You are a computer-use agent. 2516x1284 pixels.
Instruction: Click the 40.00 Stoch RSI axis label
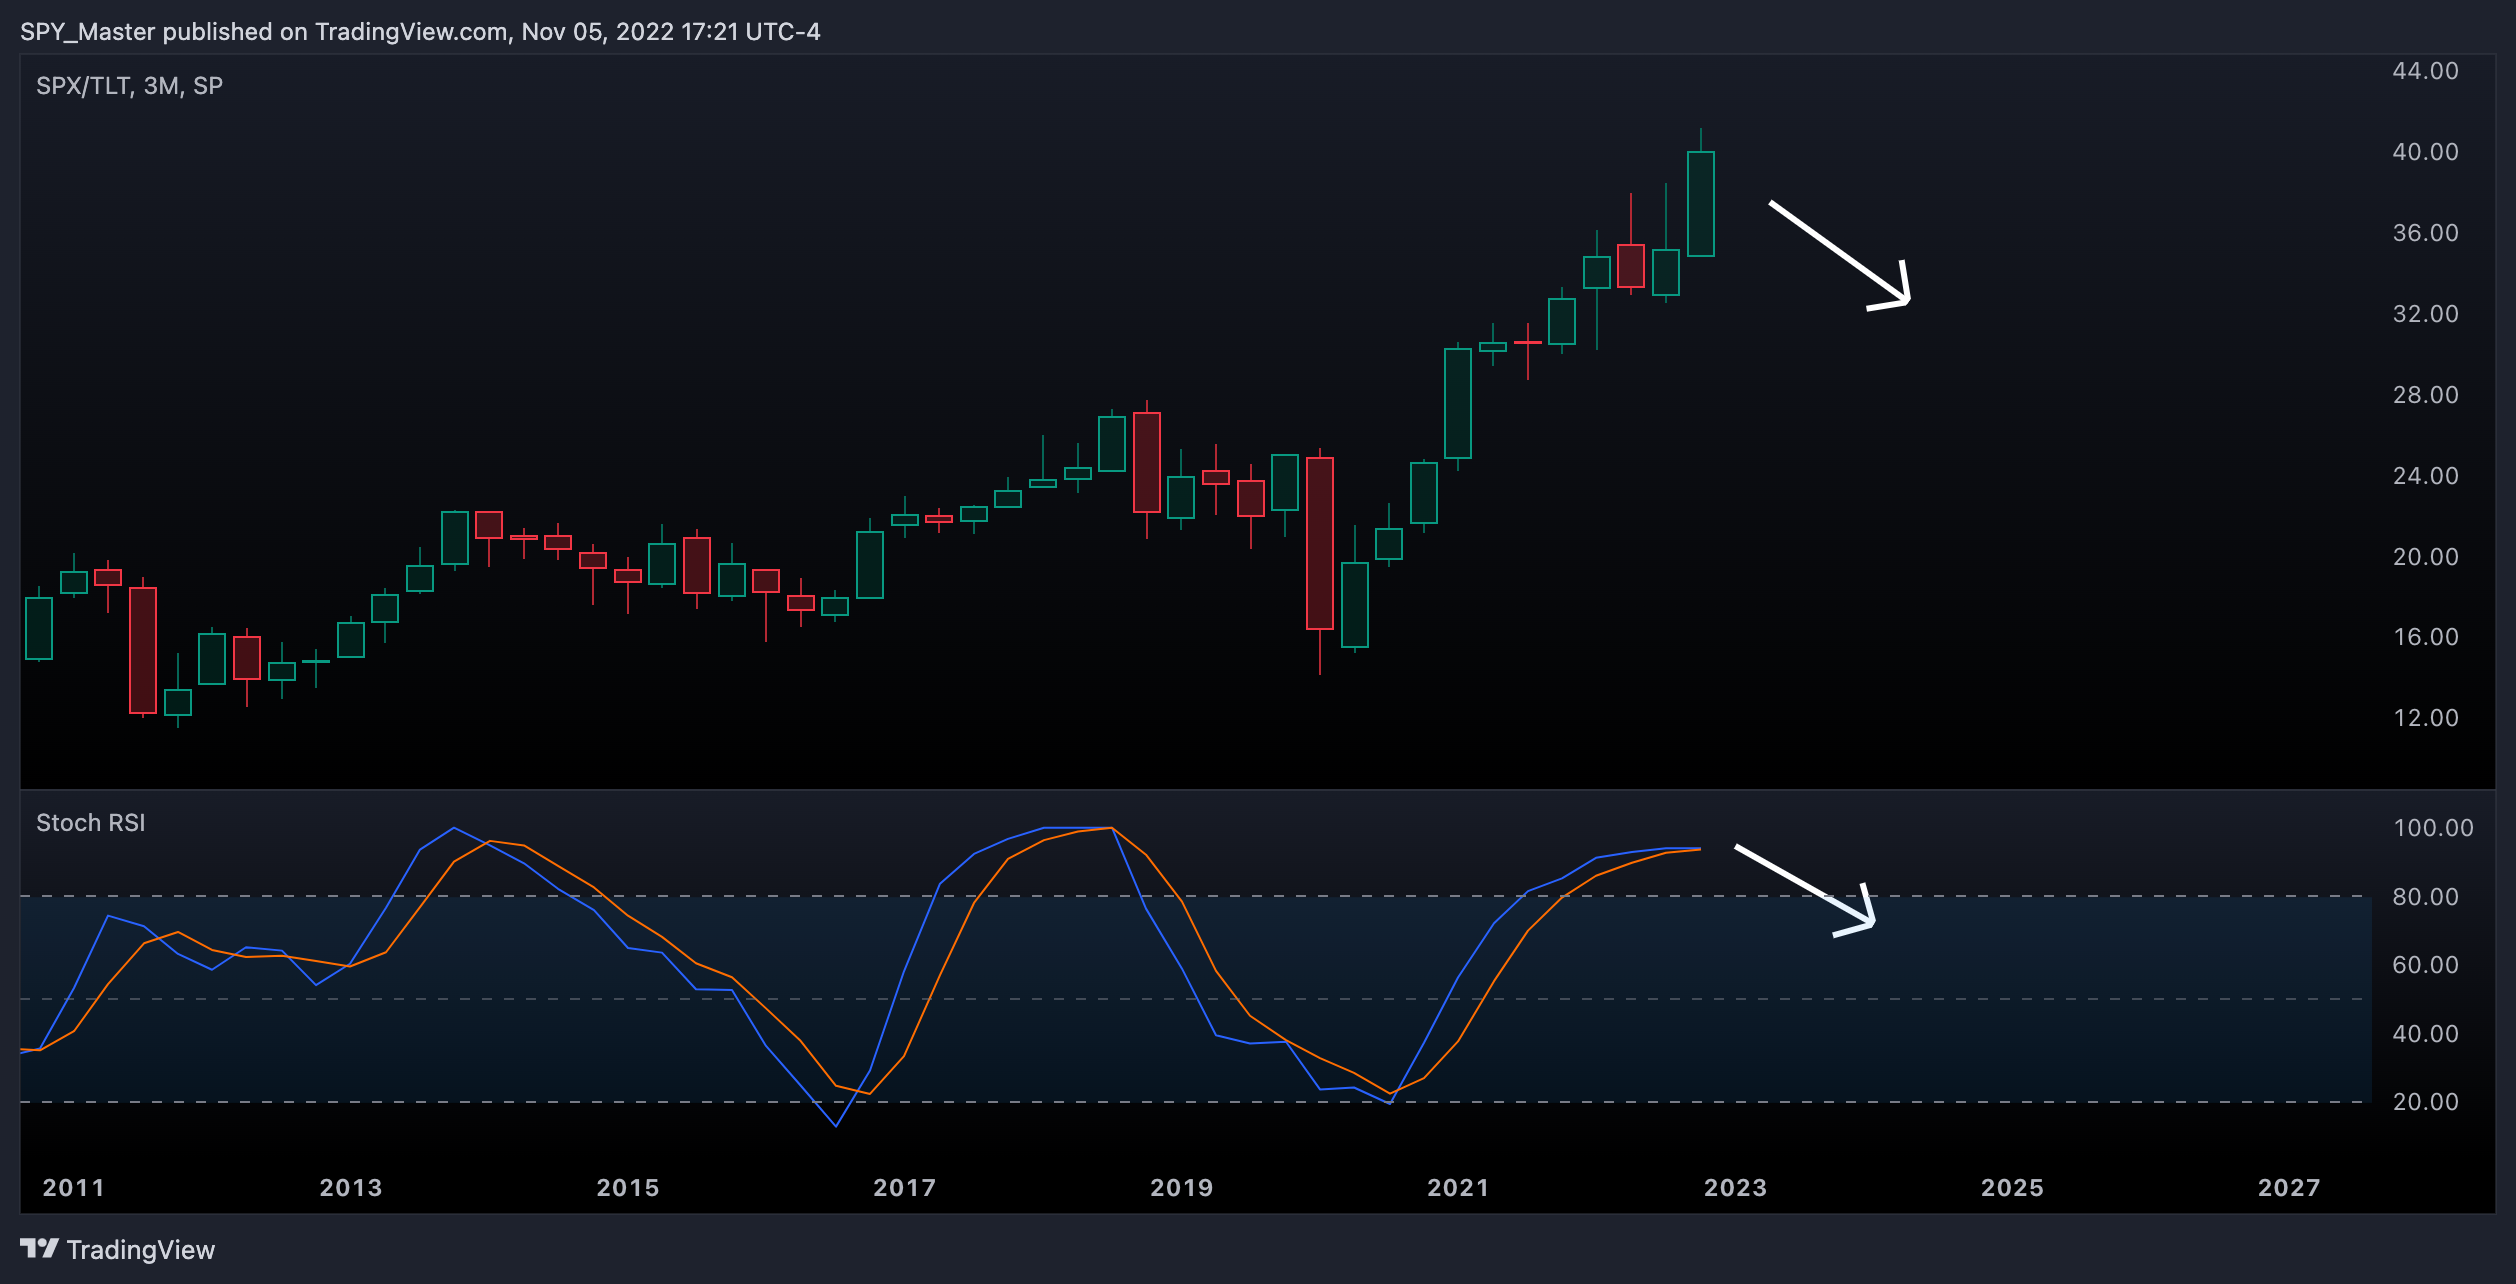[2425, 1034]
